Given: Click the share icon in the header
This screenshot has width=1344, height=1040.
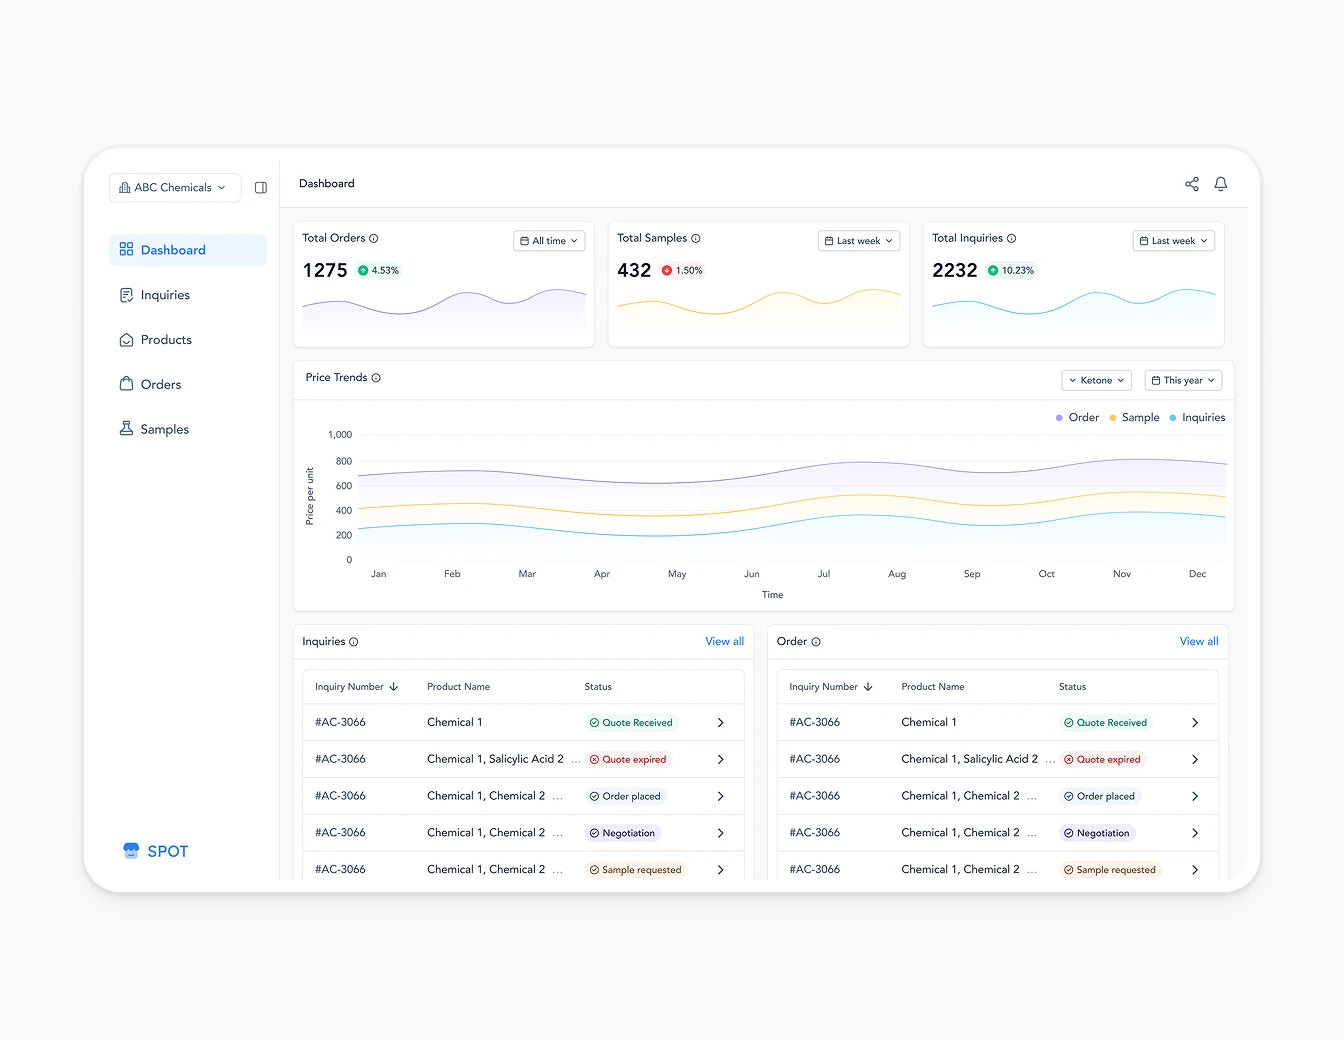Looking at the screenshot, I should (x=1192, y=184).
